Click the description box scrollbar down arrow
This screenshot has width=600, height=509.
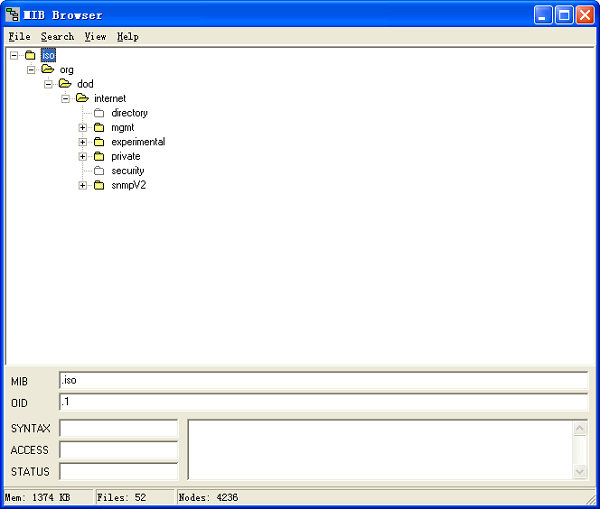coord(580,472)
